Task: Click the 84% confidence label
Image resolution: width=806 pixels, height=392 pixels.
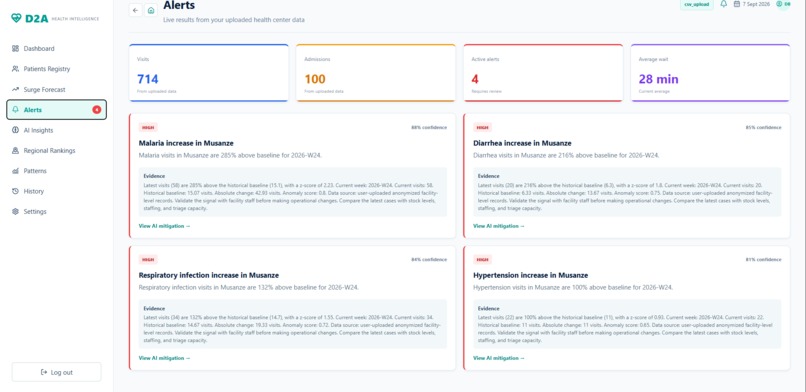Action: pos(429,259)
